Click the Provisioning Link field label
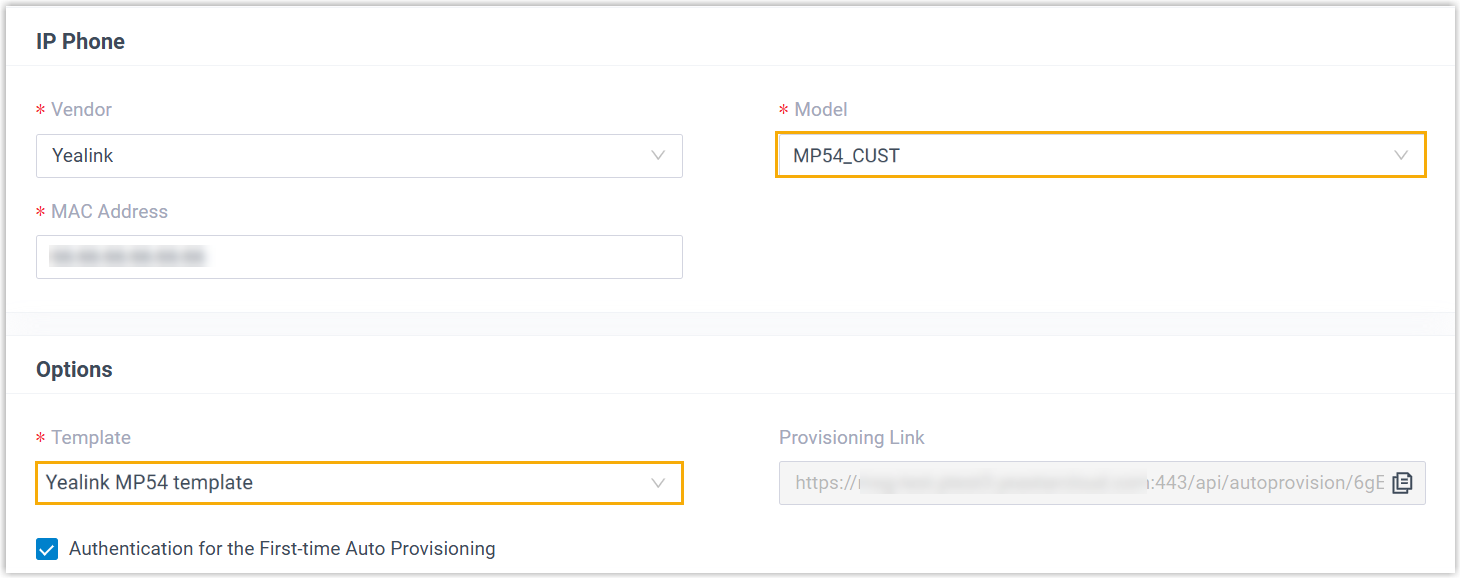 pyautogui.click(x=851, y=438)
